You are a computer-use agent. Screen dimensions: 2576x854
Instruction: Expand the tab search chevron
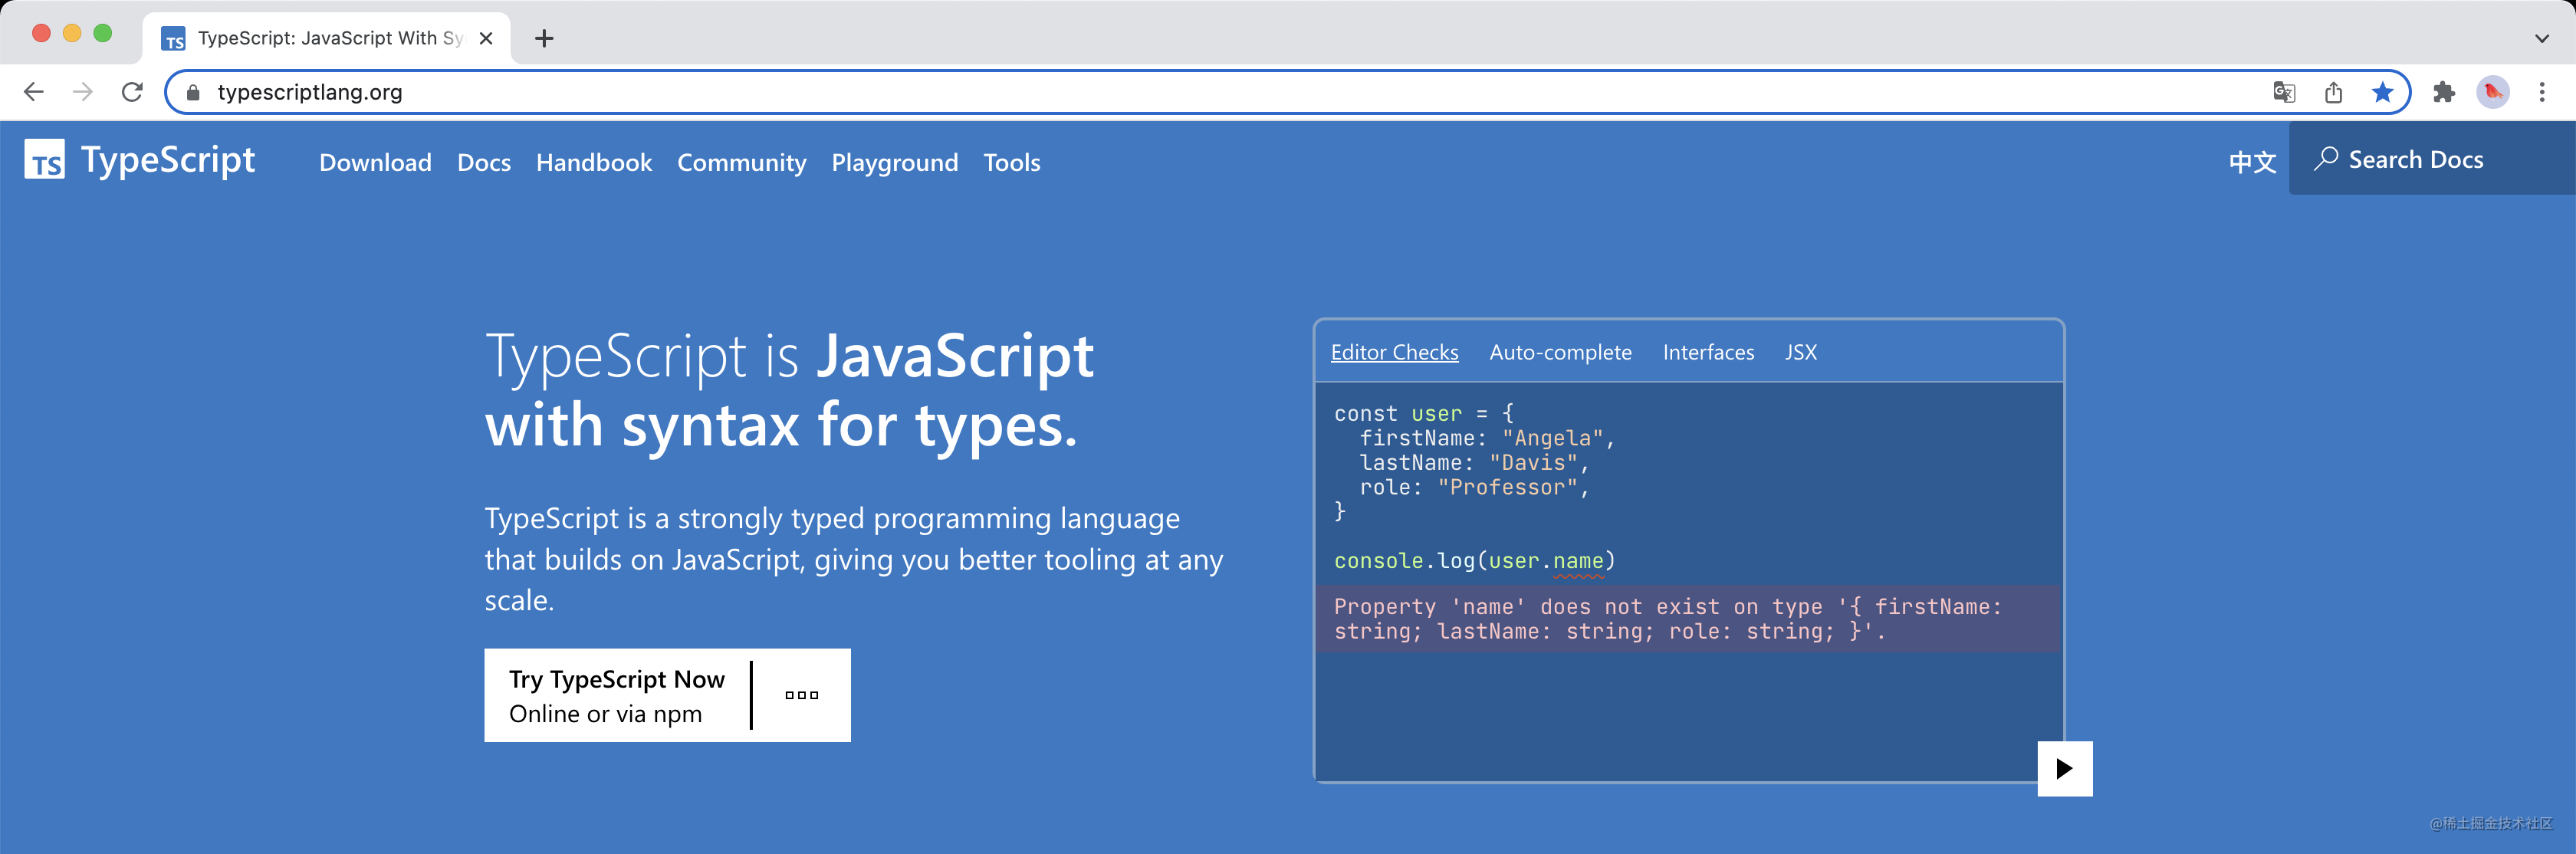[2542, 38]
